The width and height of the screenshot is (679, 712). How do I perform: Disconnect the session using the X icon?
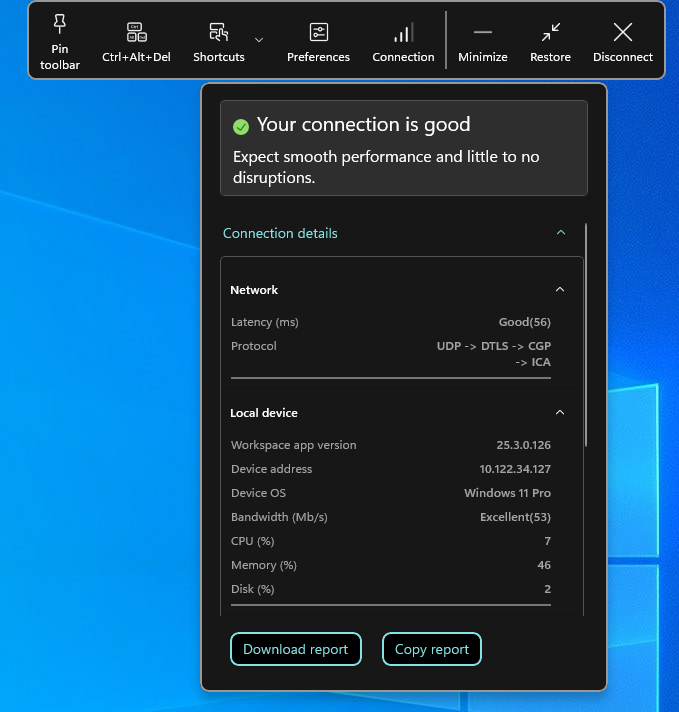[622, 32]
